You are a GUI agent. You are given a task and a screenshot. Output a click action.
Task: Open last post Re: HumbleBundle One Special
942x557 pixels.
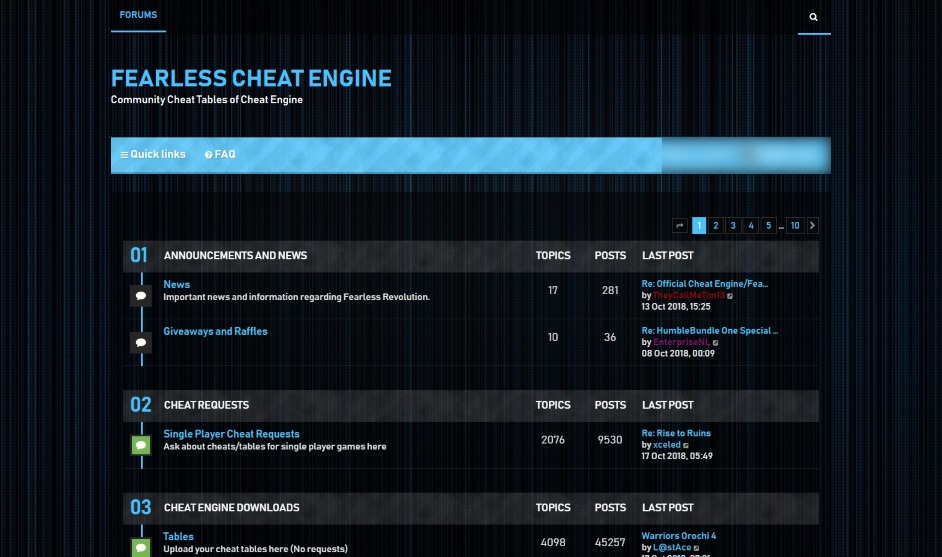pos(710,330)
